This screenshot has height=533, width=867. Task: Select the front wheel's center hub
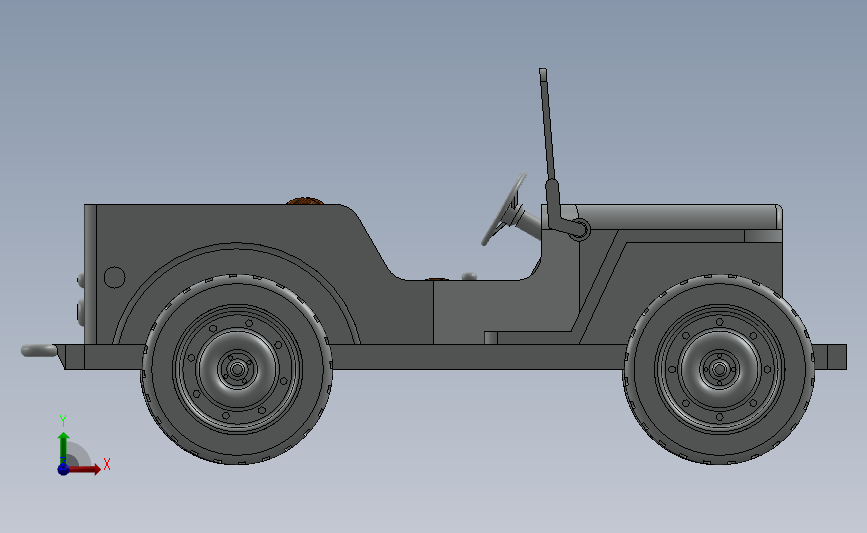(719, 369)
